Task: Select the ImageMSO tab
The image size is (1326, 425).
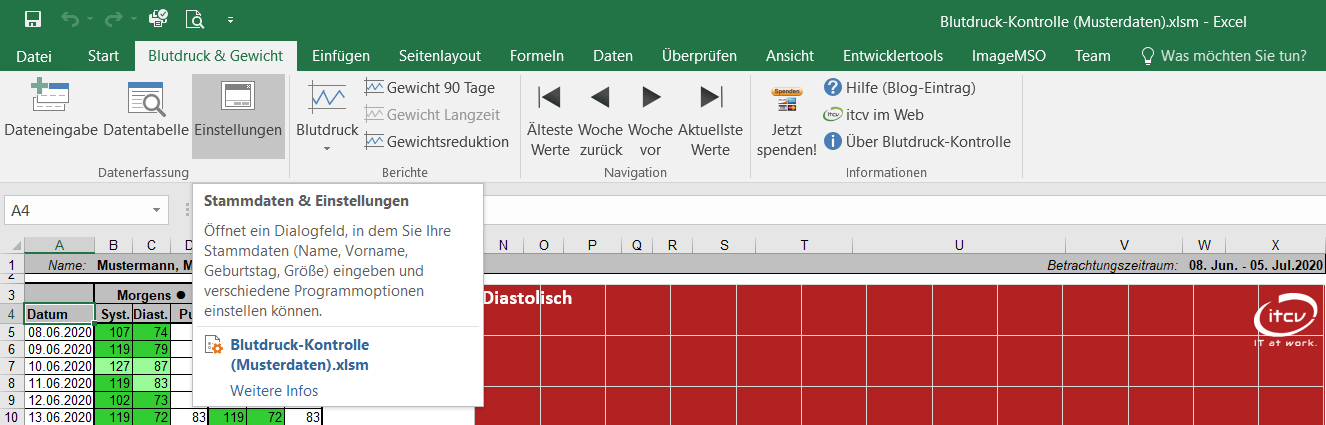Action: point(1009,56)
